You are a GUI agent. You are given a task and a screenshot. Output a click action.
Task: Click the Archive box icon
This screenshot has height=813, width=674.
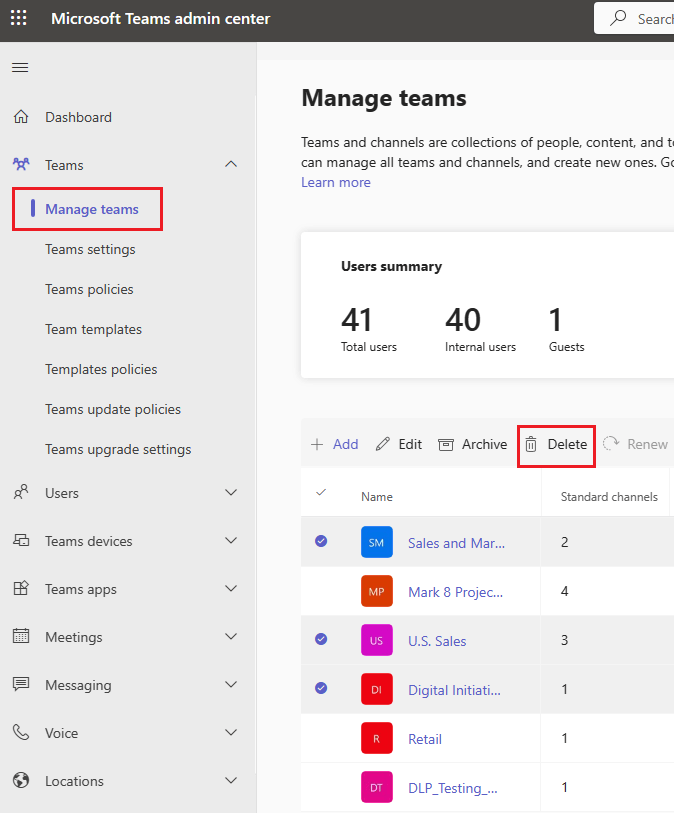tap(446, 444)
